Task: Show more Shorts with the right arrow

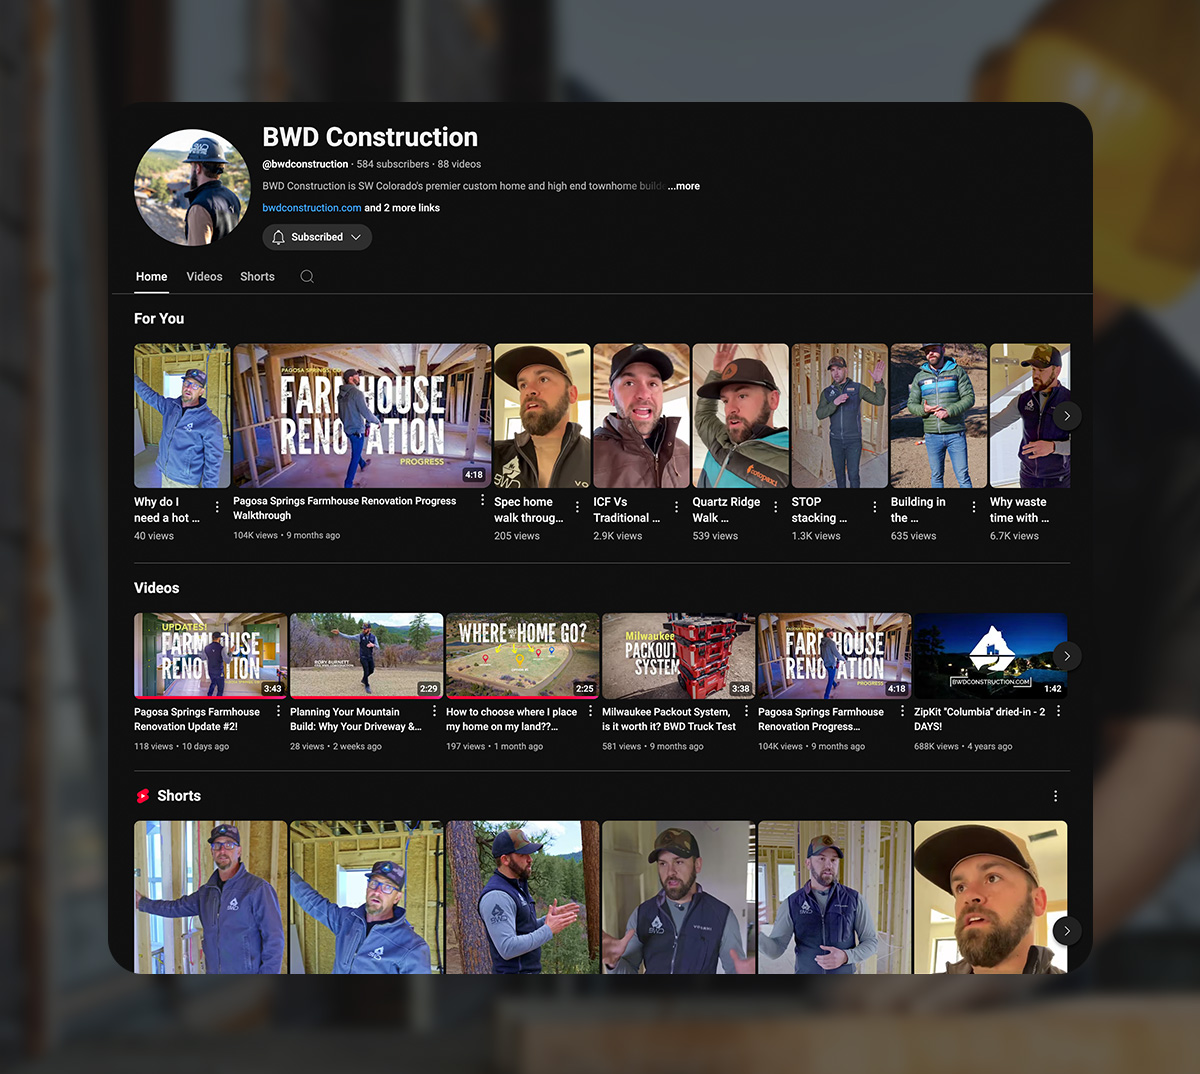Action: point(1066,931)
